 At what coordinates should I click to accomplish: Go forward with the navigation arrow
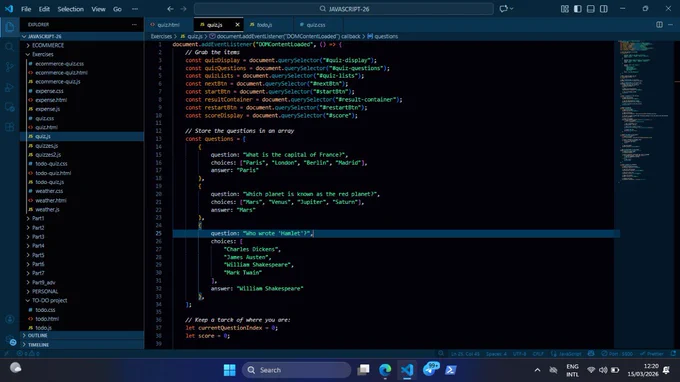(x=183, y=9)
